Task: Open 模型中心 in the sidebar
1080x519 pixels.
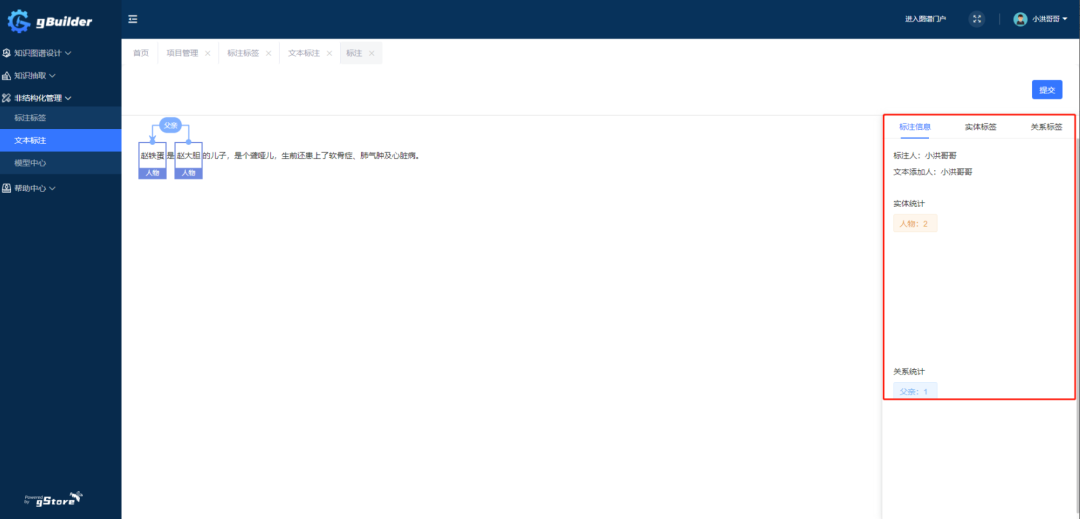Action: click(x=61, y=163)
